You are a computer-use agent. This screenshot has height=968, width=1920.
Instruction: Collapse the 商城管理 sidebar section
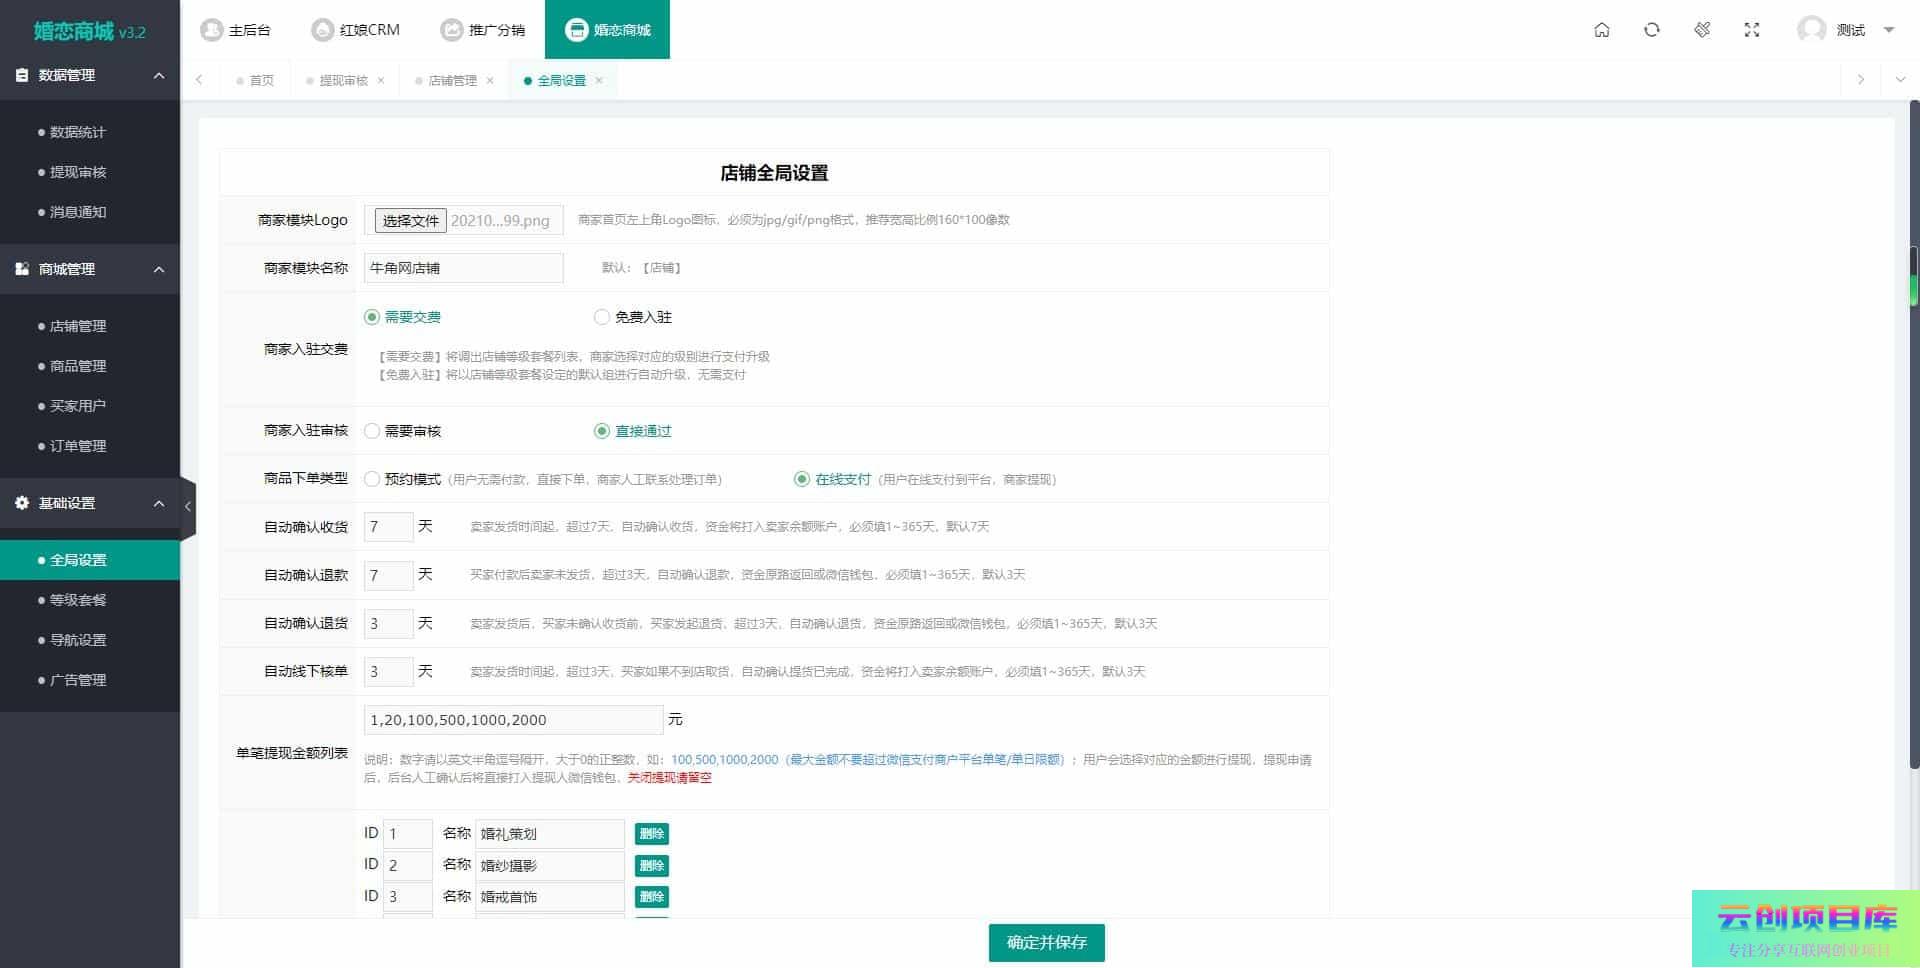[158, 269]
